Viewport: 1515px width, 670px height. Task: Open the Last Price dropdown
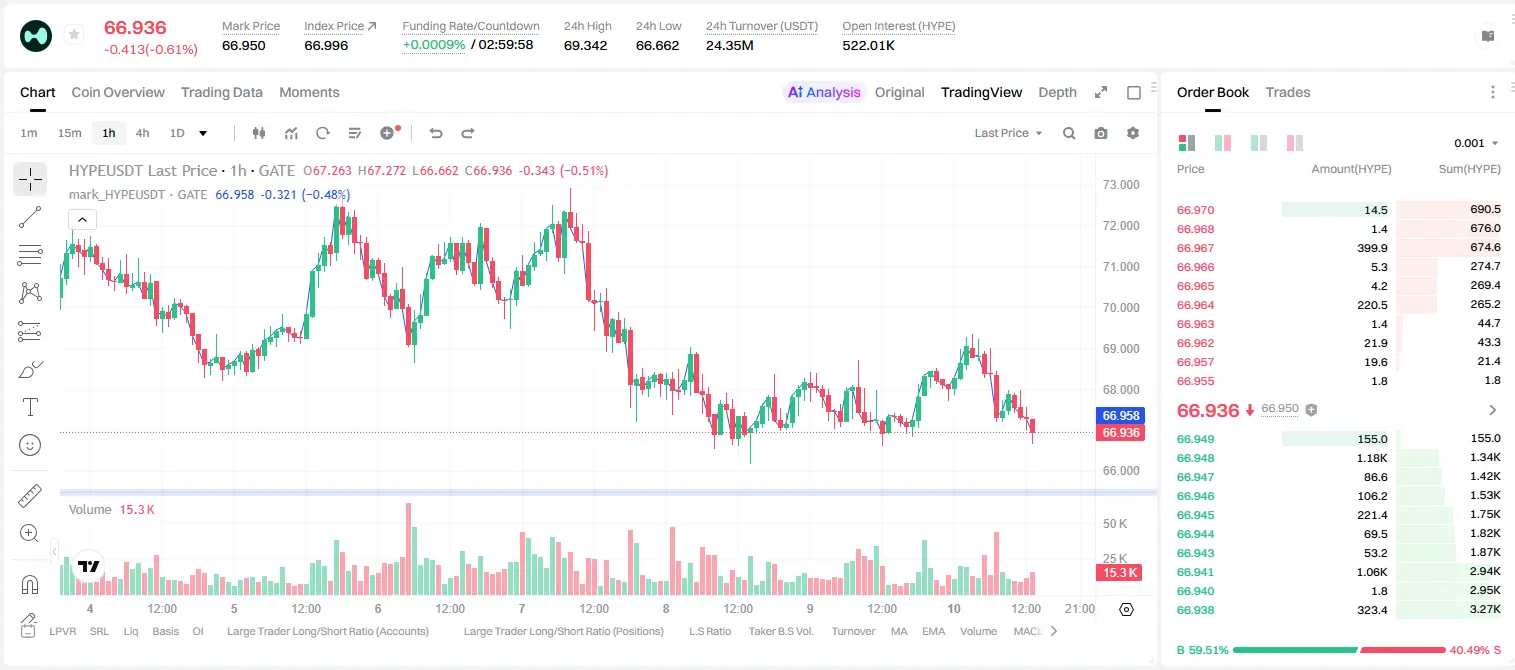[x=1008, y=133]
